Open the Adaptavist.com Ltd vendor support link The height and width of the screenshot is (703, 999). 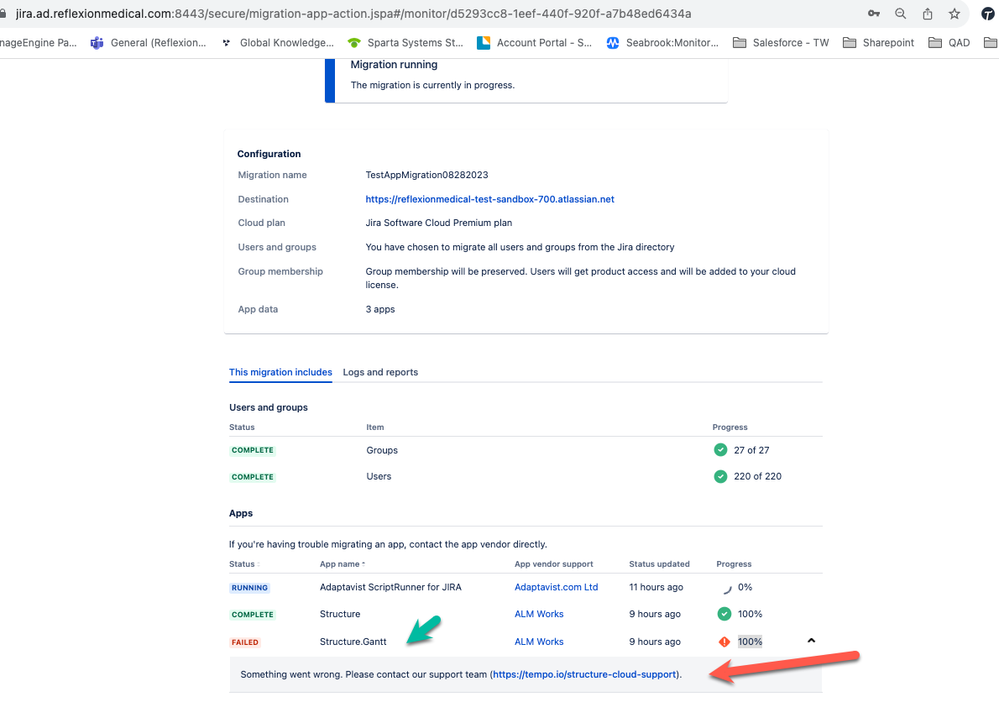tap(556, 587)
